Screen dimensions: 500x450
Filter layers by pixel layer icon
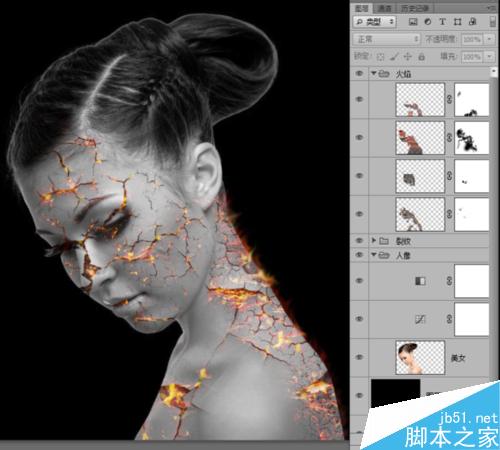413,22
